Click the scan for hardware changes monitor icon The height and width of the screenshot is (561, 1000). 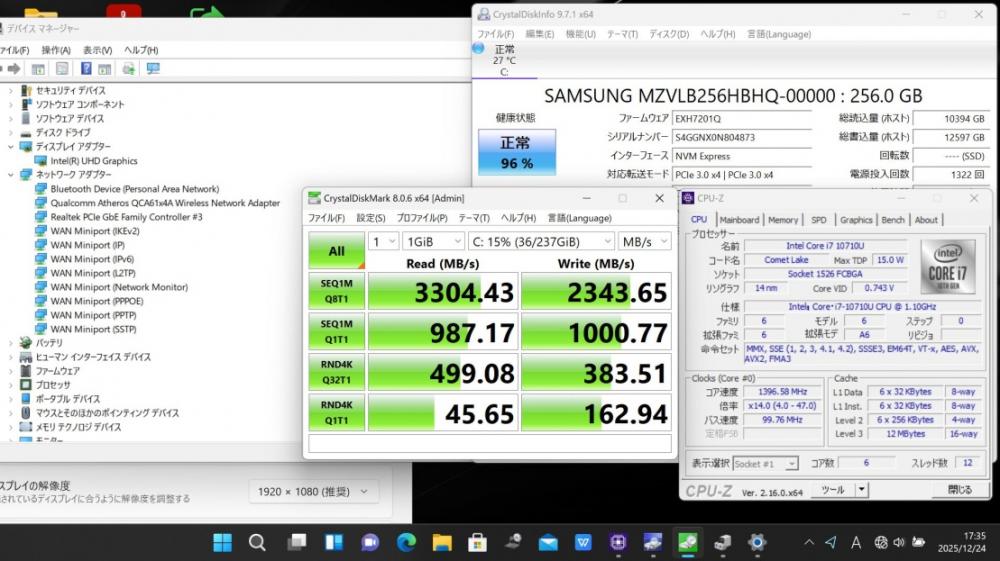[x=153, y=69]
